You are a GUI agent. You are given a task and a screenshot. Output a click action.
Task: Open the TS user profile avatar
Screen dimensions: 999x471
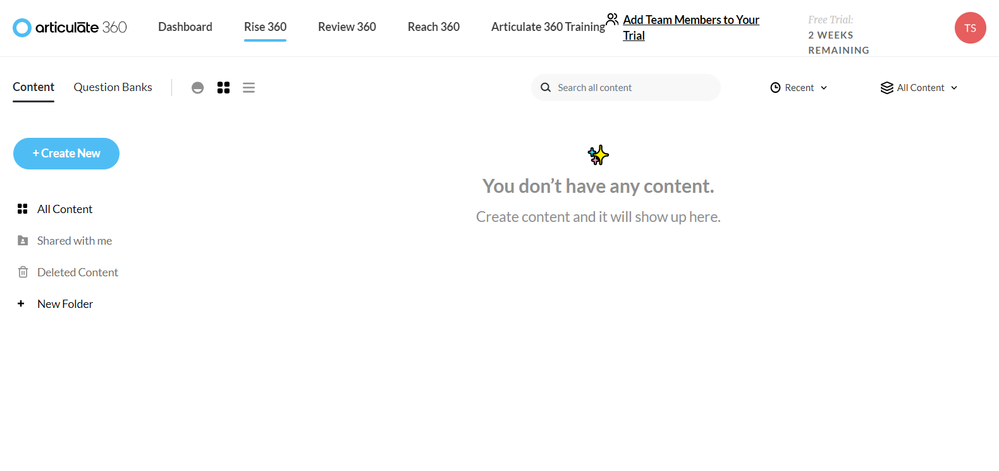tap(970, 28)
